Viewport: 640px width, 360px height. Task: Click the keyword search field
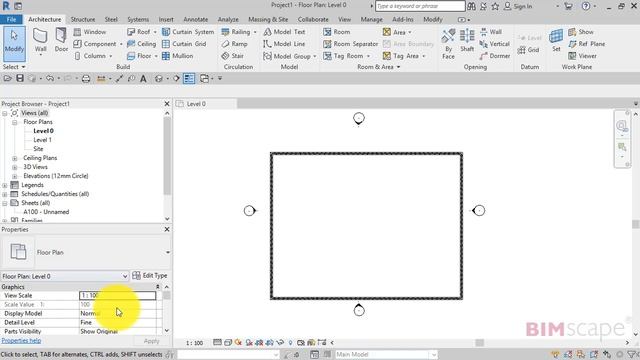[420, 6]
